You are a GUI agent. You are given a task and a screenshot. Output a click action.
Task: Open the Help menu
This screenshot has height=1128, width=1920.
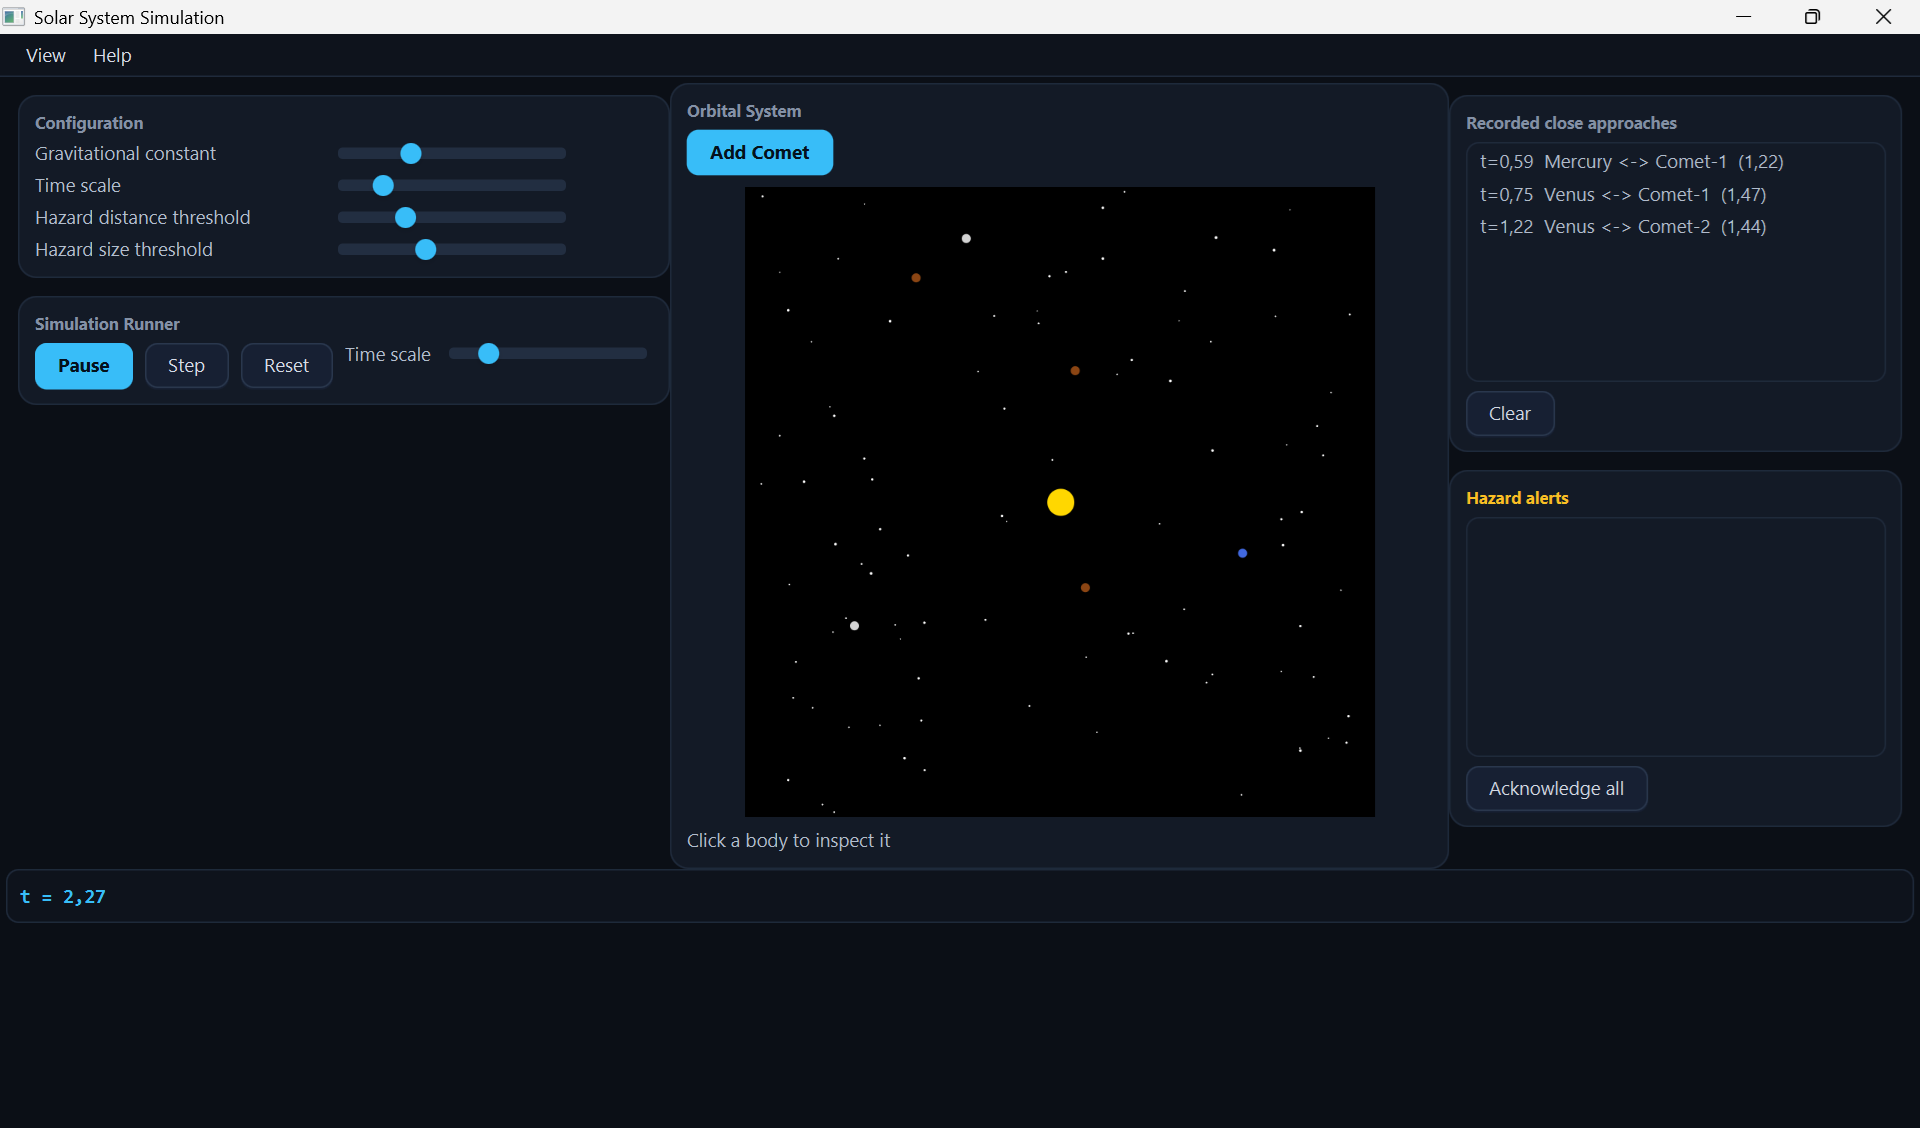point(112,55)
